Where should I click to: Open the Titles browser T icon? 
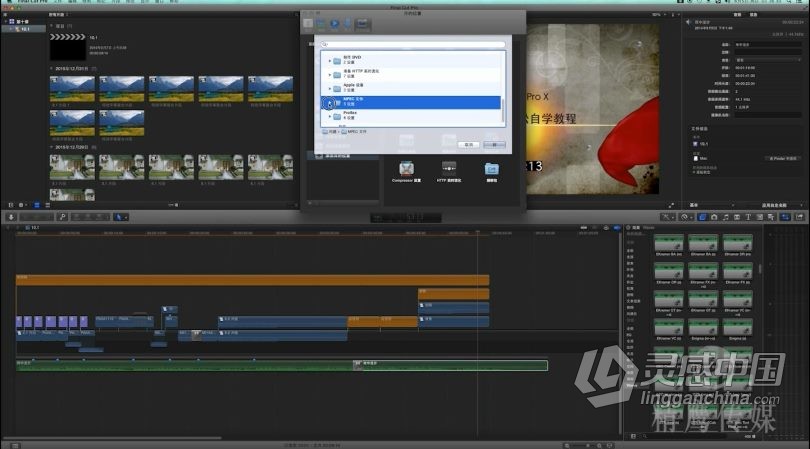click(x=748, y=217)
